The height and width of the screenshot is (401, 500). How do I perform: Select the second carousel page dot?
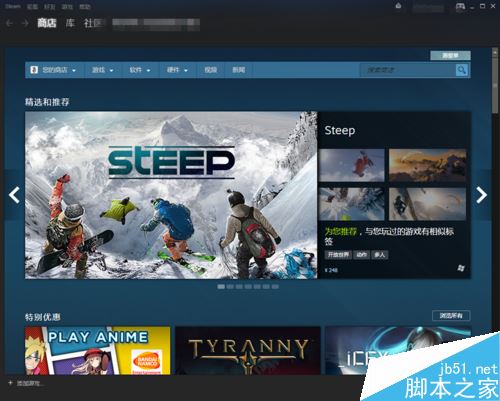230,286
